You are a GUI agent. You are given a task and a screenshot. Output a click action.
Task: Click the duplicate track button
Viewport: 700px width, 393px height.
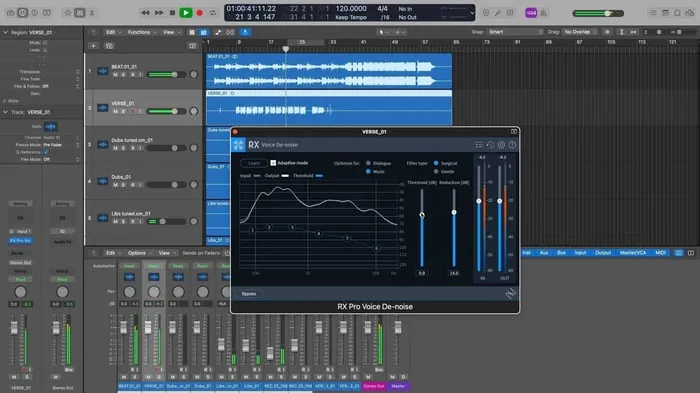109,46
